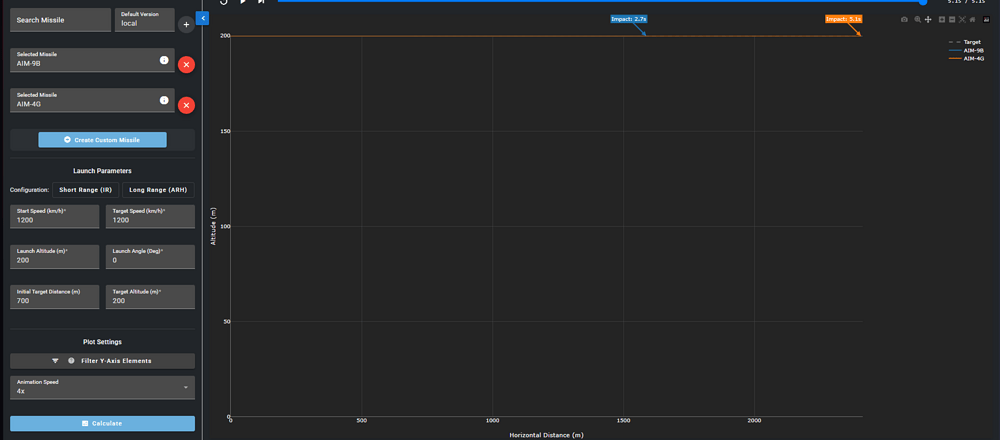Toggle AIM-4G trace in legend

pos(966,58)
